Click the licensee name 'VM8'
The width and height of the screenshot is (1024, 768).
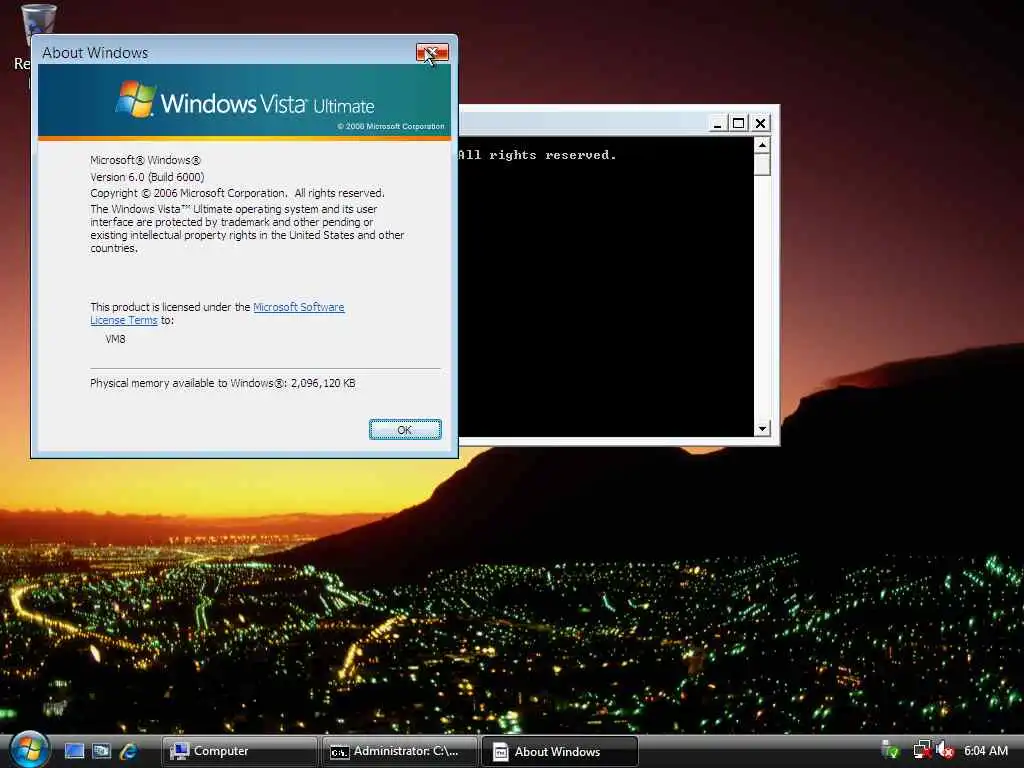(x=115, y=339)
